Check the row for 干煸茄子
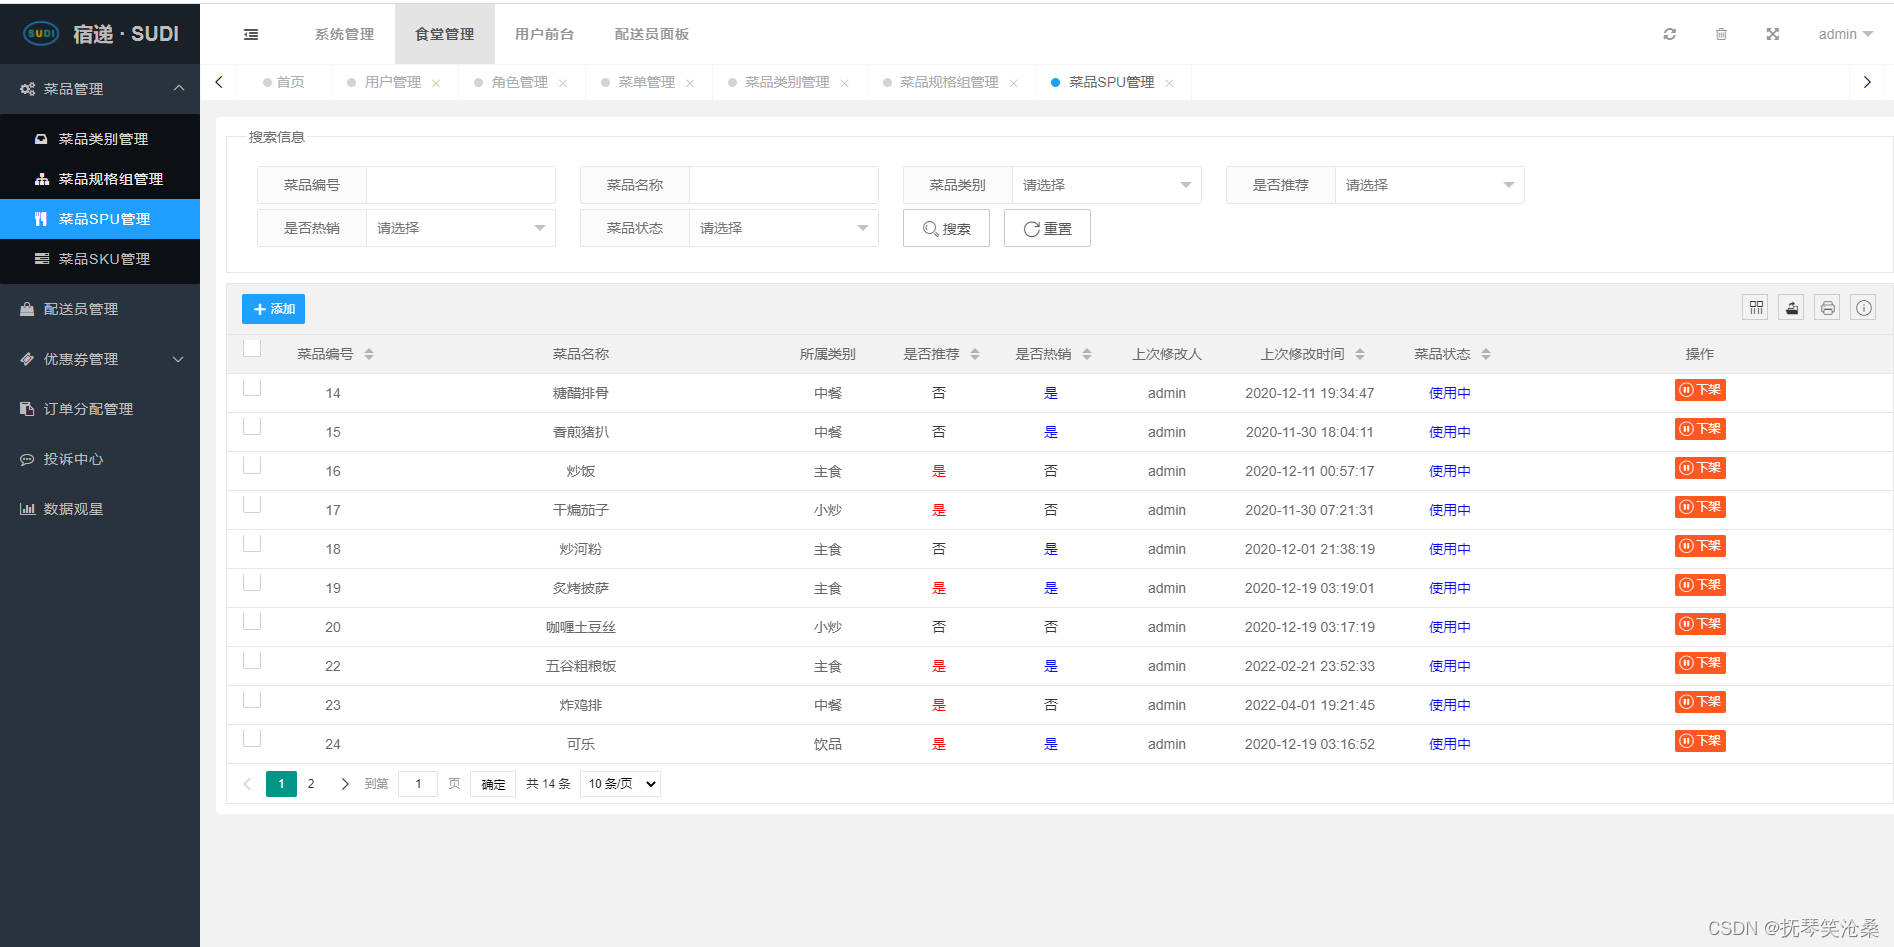The height and width of the screenshot is (947, 1894). (252, 504)
